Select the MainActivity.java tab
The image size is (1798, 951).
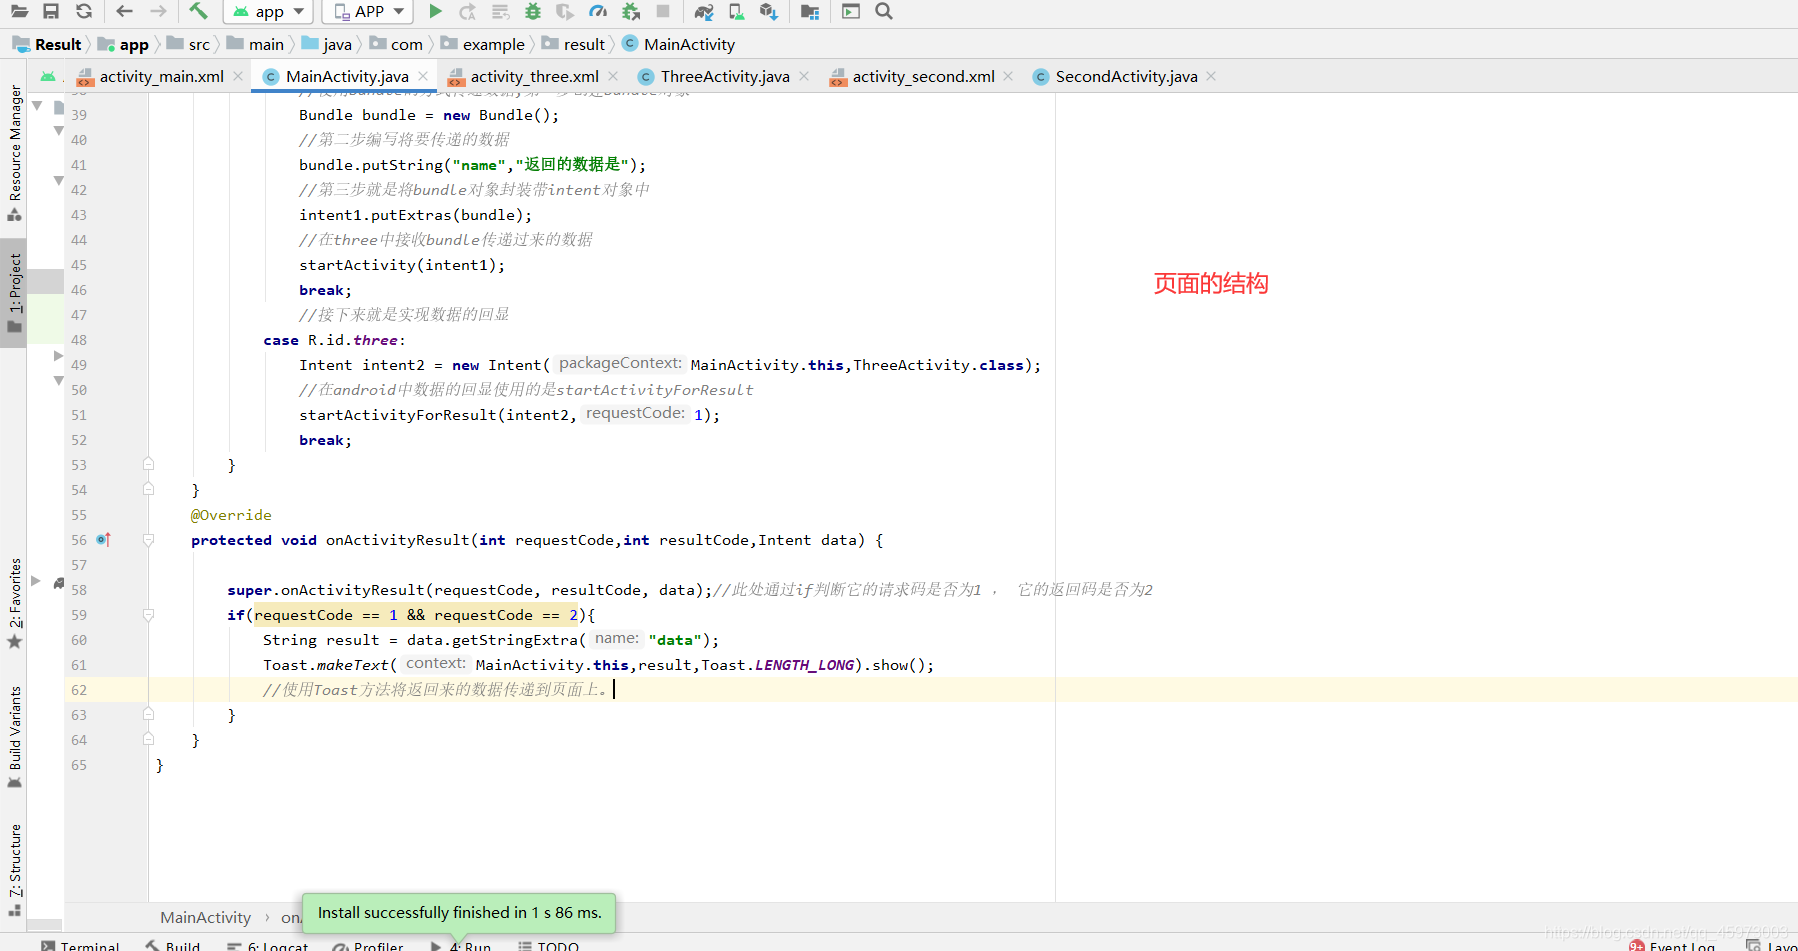347,76
